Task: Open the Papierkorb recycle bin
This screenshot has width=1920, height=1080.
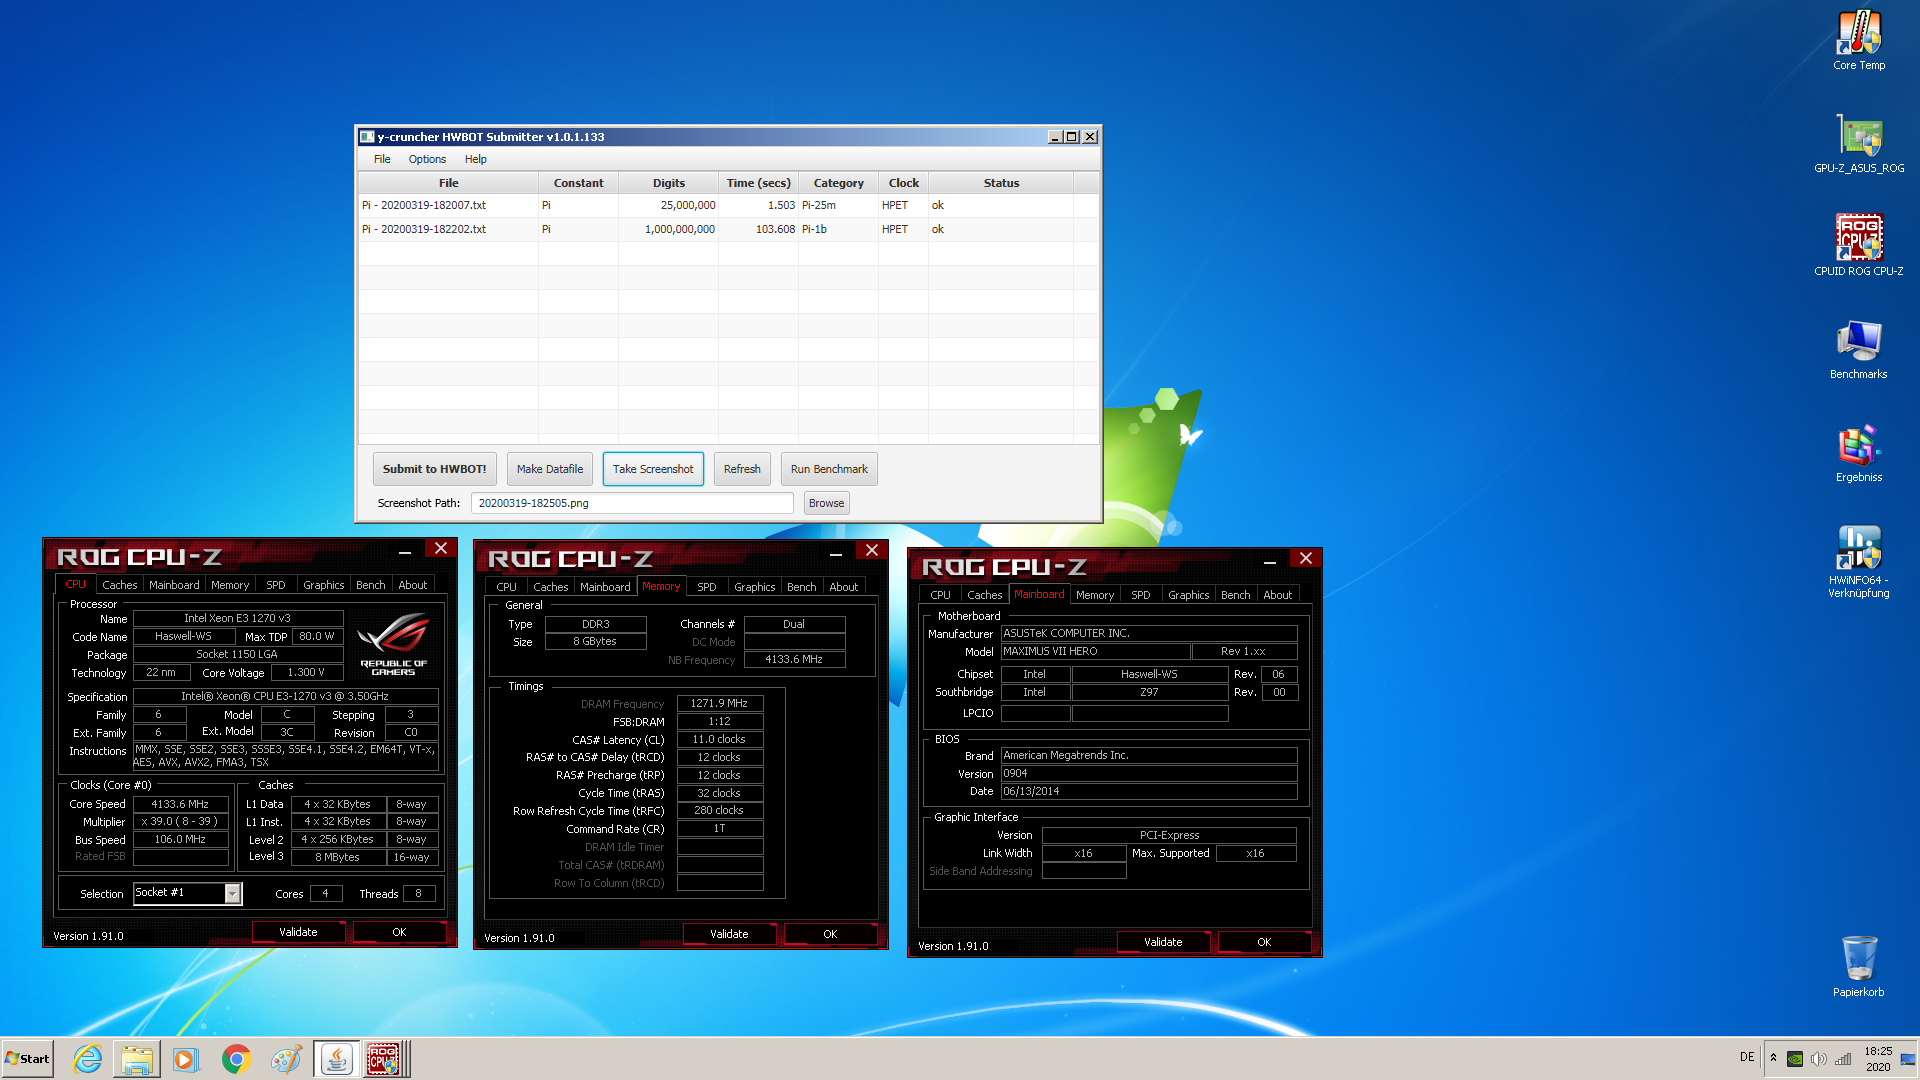Action: 1859,966
